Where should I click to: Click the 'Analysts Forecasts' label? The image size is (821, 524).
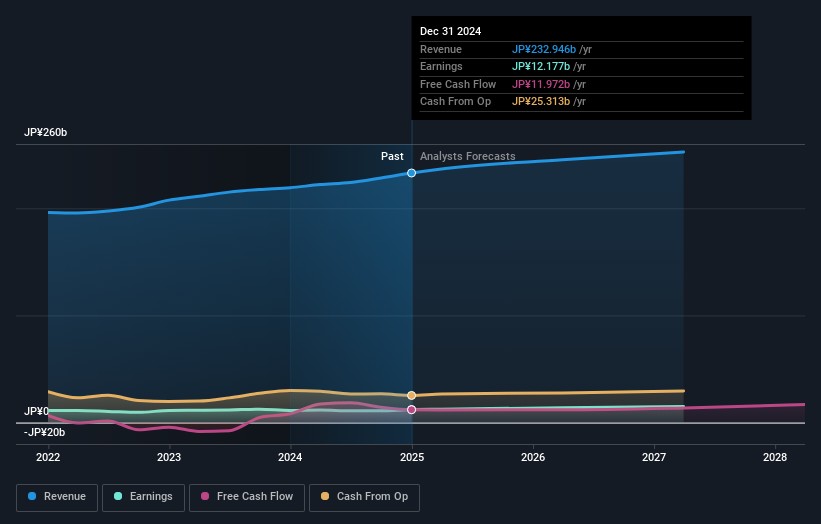468,156
